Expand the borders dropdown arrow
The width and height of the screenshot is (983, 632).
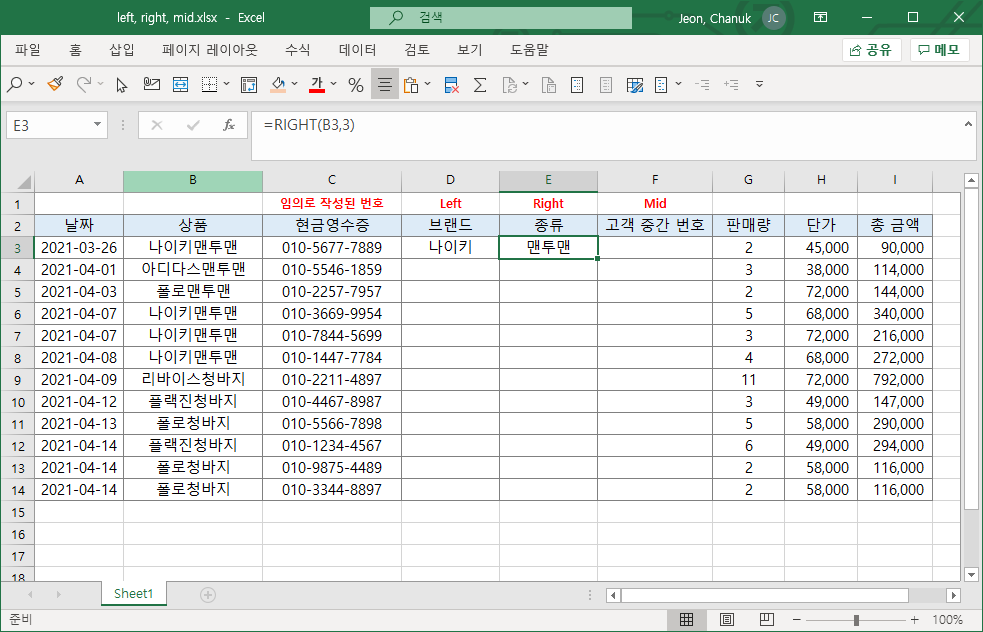pos(226,84)
